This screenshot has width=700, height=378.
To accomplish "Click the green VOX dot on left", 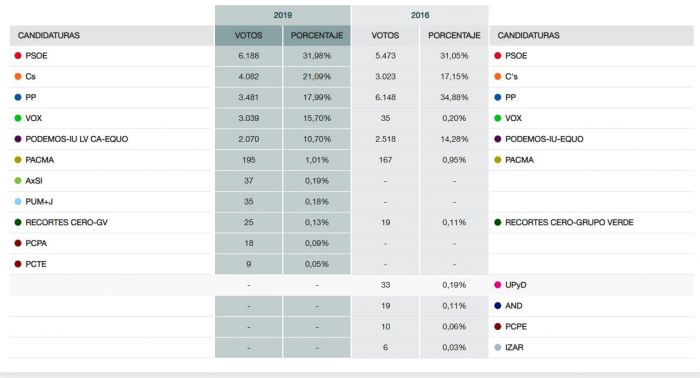I will point(18,118).
